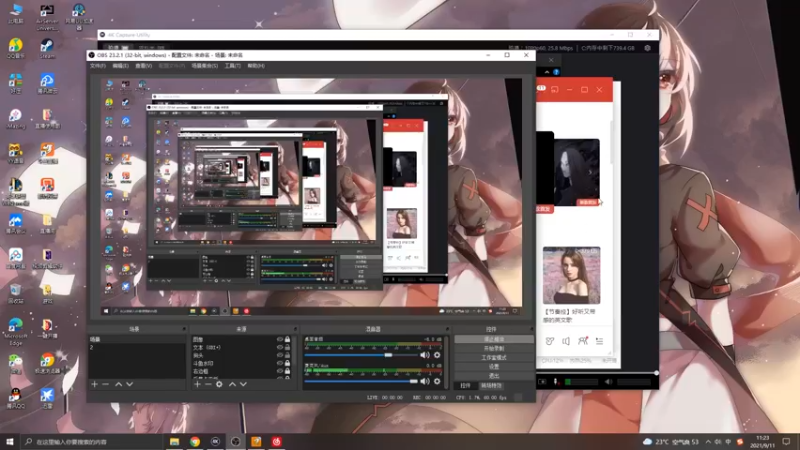This screenshot has height=450, width=800.
Task: Click 开始录制 start recording button
Action: point(494,348)
